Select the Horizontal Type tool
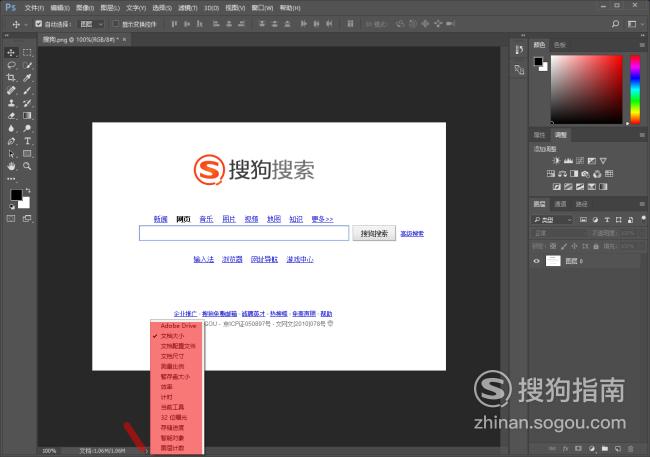 27,141
